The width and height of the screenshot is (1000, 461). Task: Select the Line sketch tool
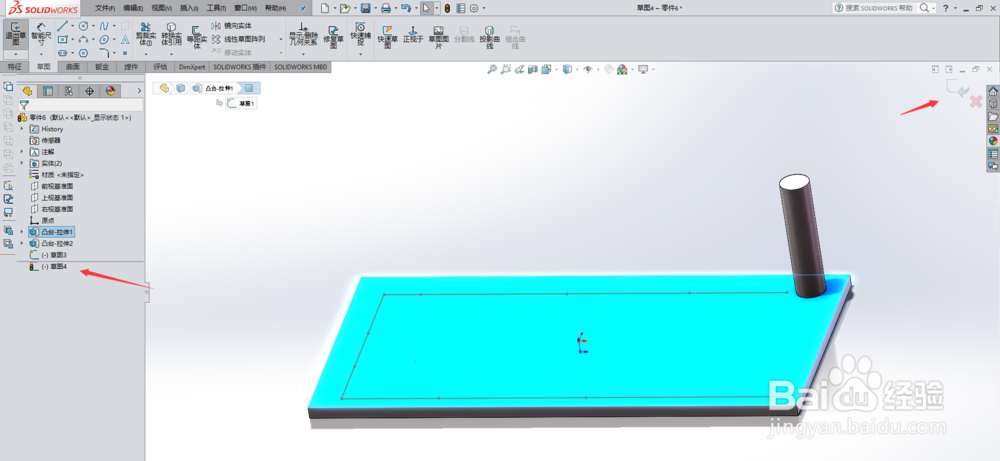point(62,26)
